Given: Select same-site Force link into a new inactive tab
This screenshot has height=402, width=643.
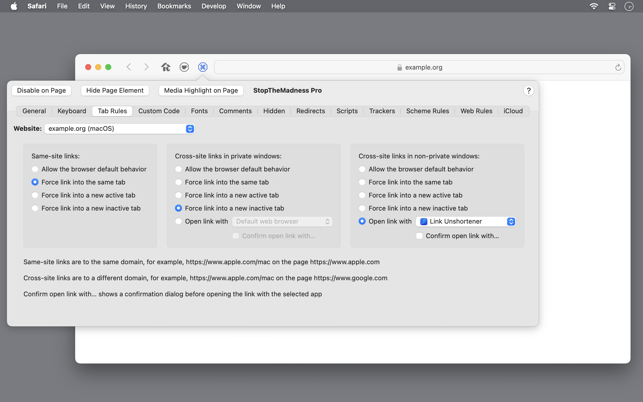Looking at the screenshot, I should (x=35, y=208).
